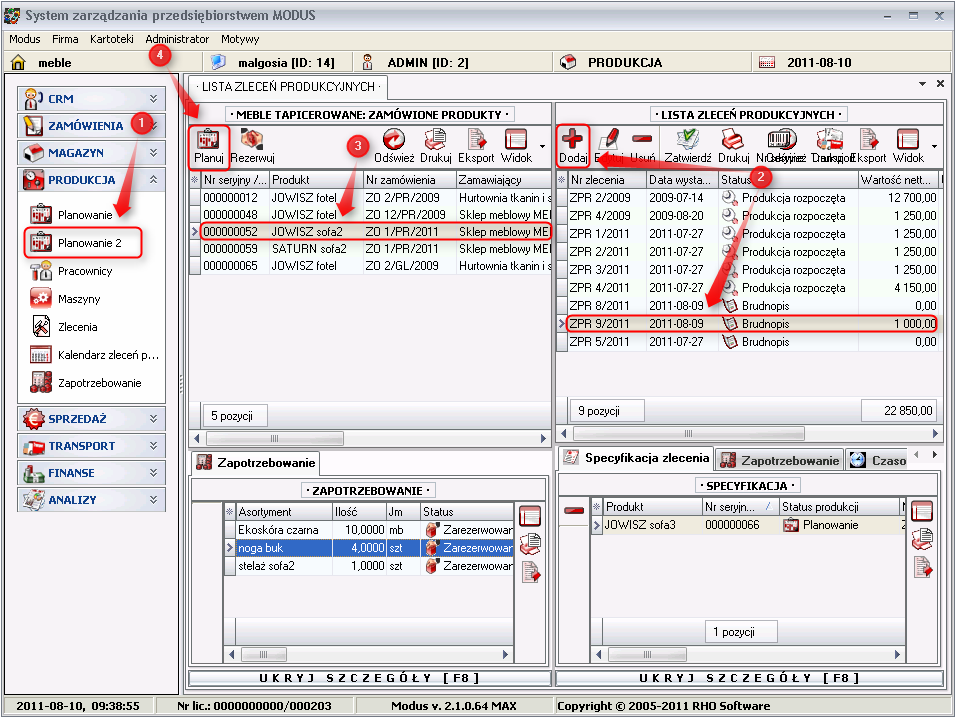Click Odśwież in ordered products toolbar
The width and height of the screenshot is (956, 718).
[x=394, y=146]
